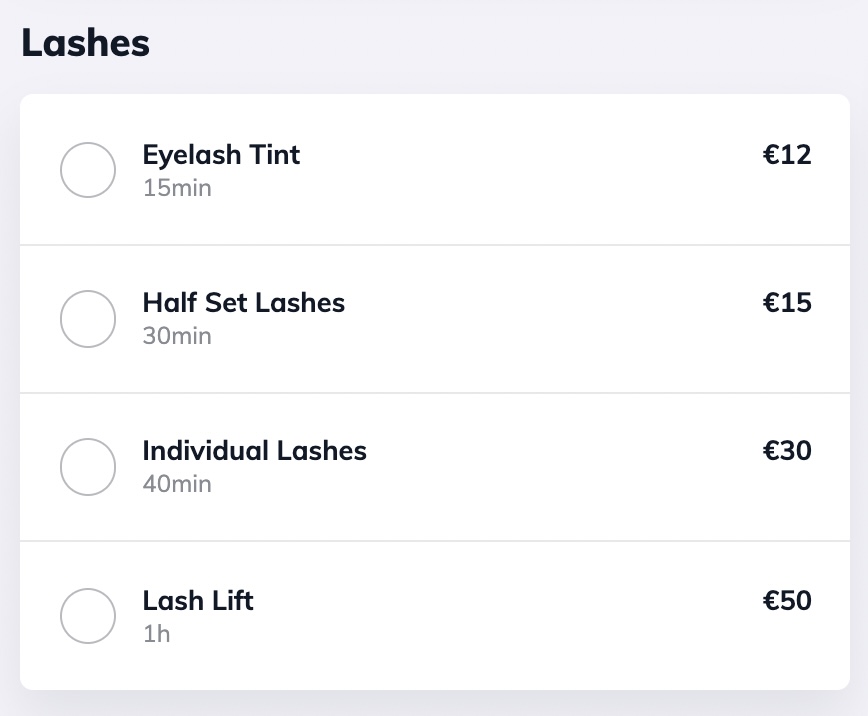Image resolution: width=868 pixels, height=716 pixels.
Task: Click the €30 price label
Action: coord(787,451)
